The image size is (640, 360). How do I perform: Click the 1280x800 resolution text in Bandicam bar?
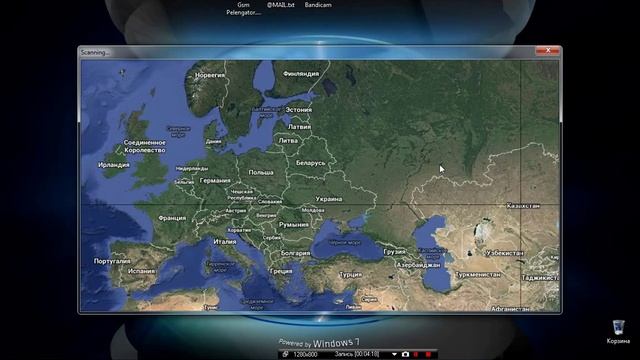pos(305,354)
